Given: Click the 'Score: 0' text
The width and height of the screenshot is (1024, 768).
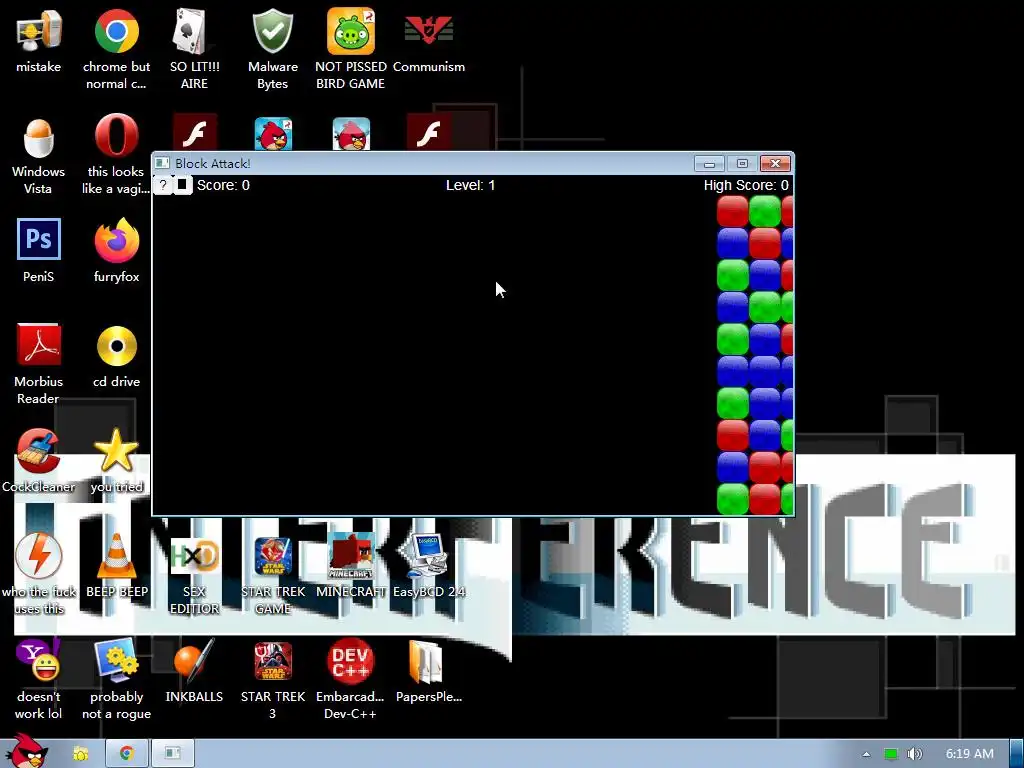Looking at the screenshot, I should point(223,185).
